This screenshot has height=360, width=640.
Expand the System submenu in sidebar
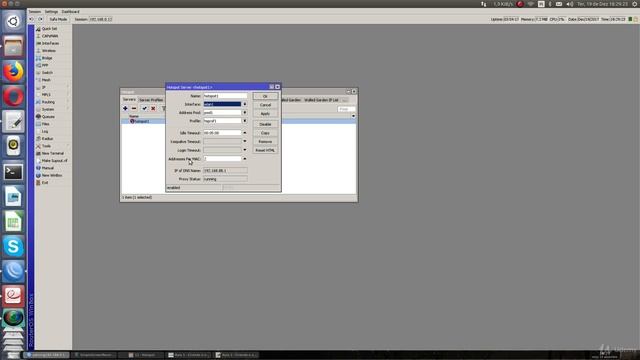click(x=48, y=109)
